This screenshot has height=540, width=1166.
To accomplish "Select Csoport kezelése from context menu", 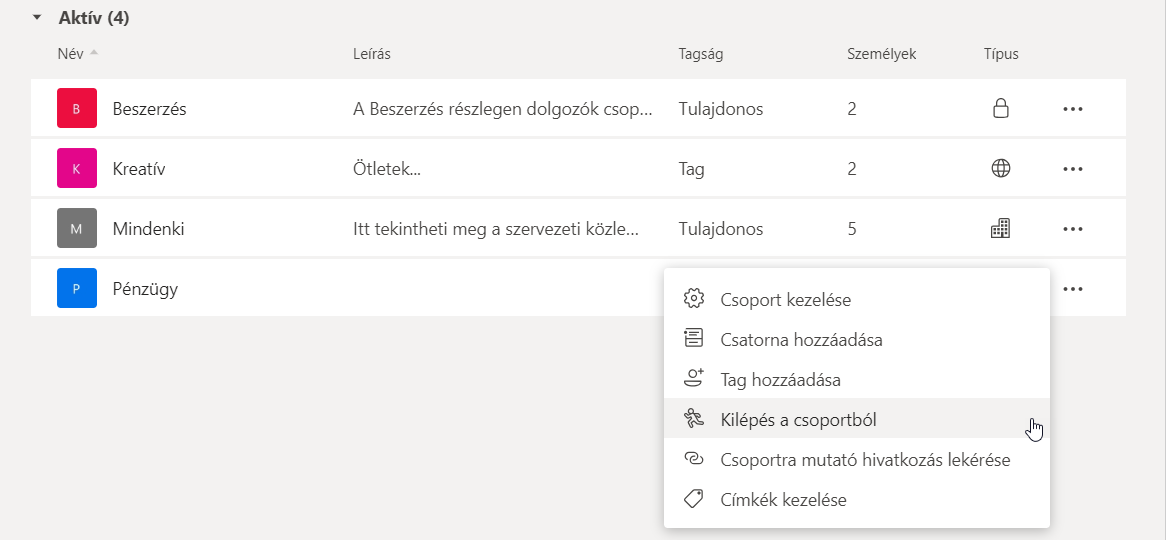I will pos(785,299).
